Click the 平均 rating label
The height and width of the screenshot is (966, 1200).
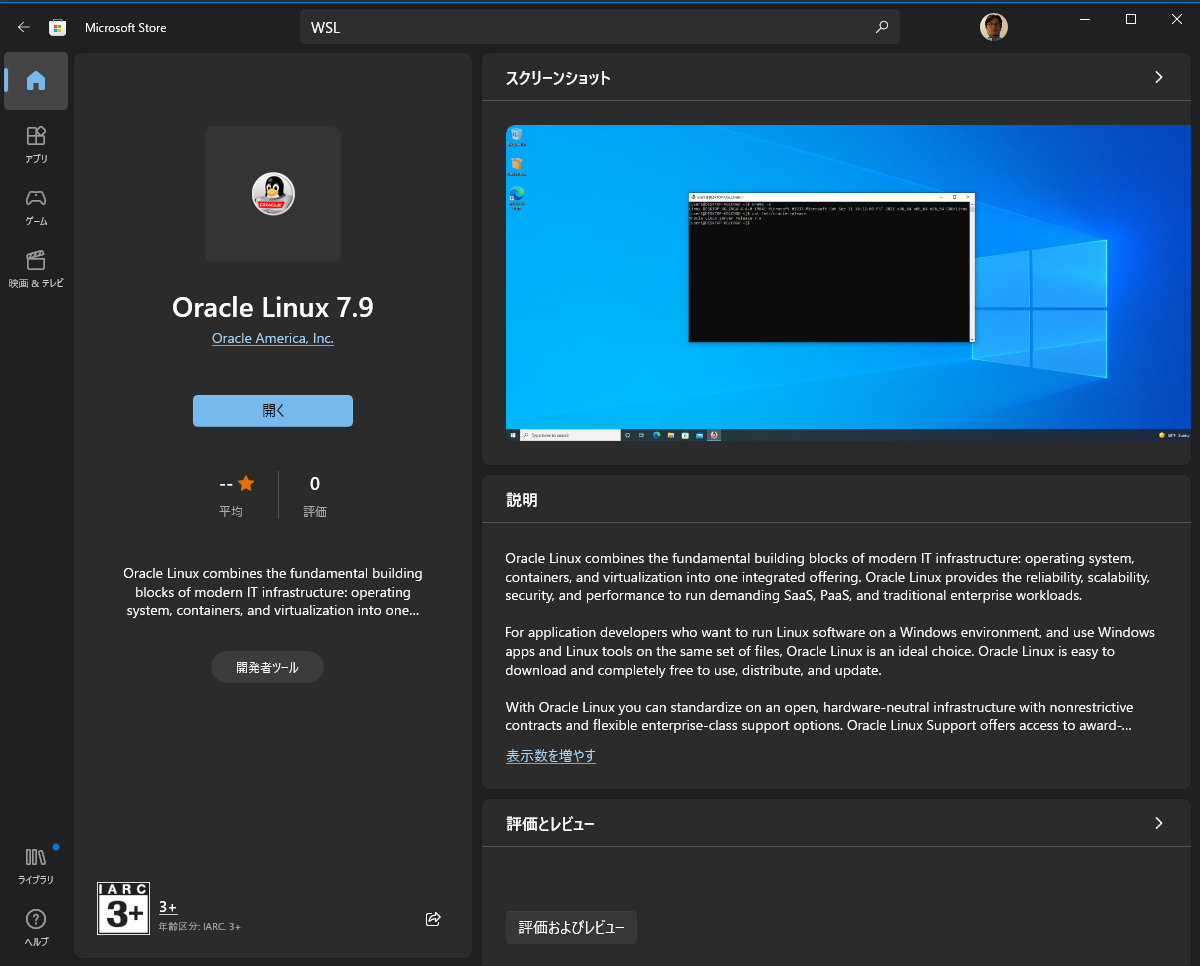pos(231,511)
